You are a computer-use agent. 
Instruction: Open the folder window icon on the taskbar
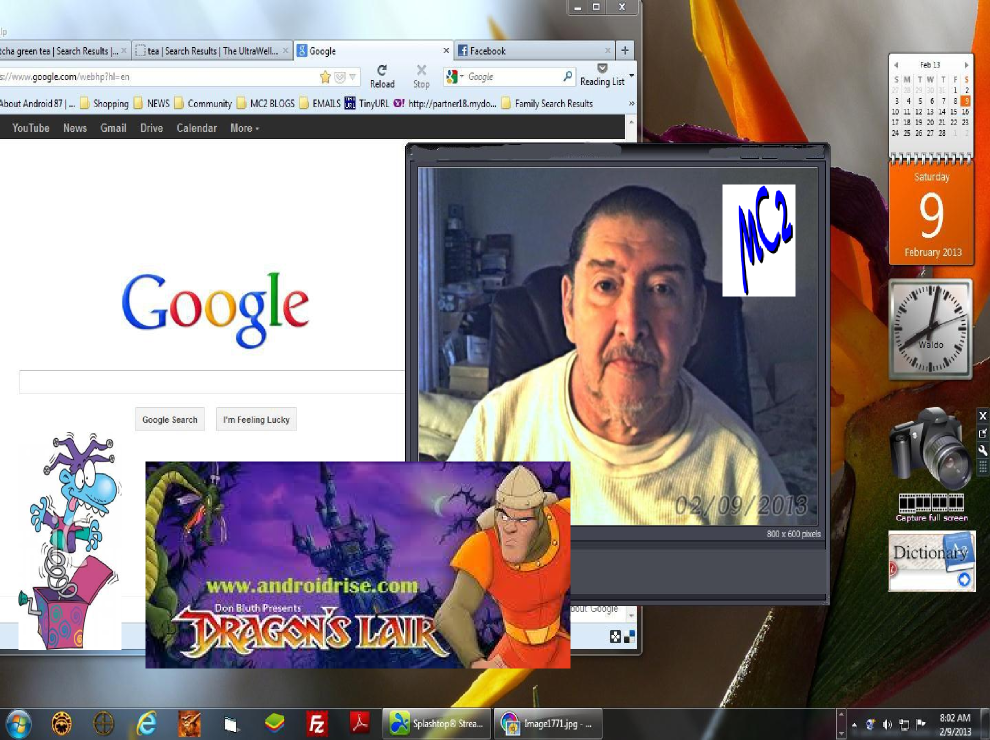point(231,724)
